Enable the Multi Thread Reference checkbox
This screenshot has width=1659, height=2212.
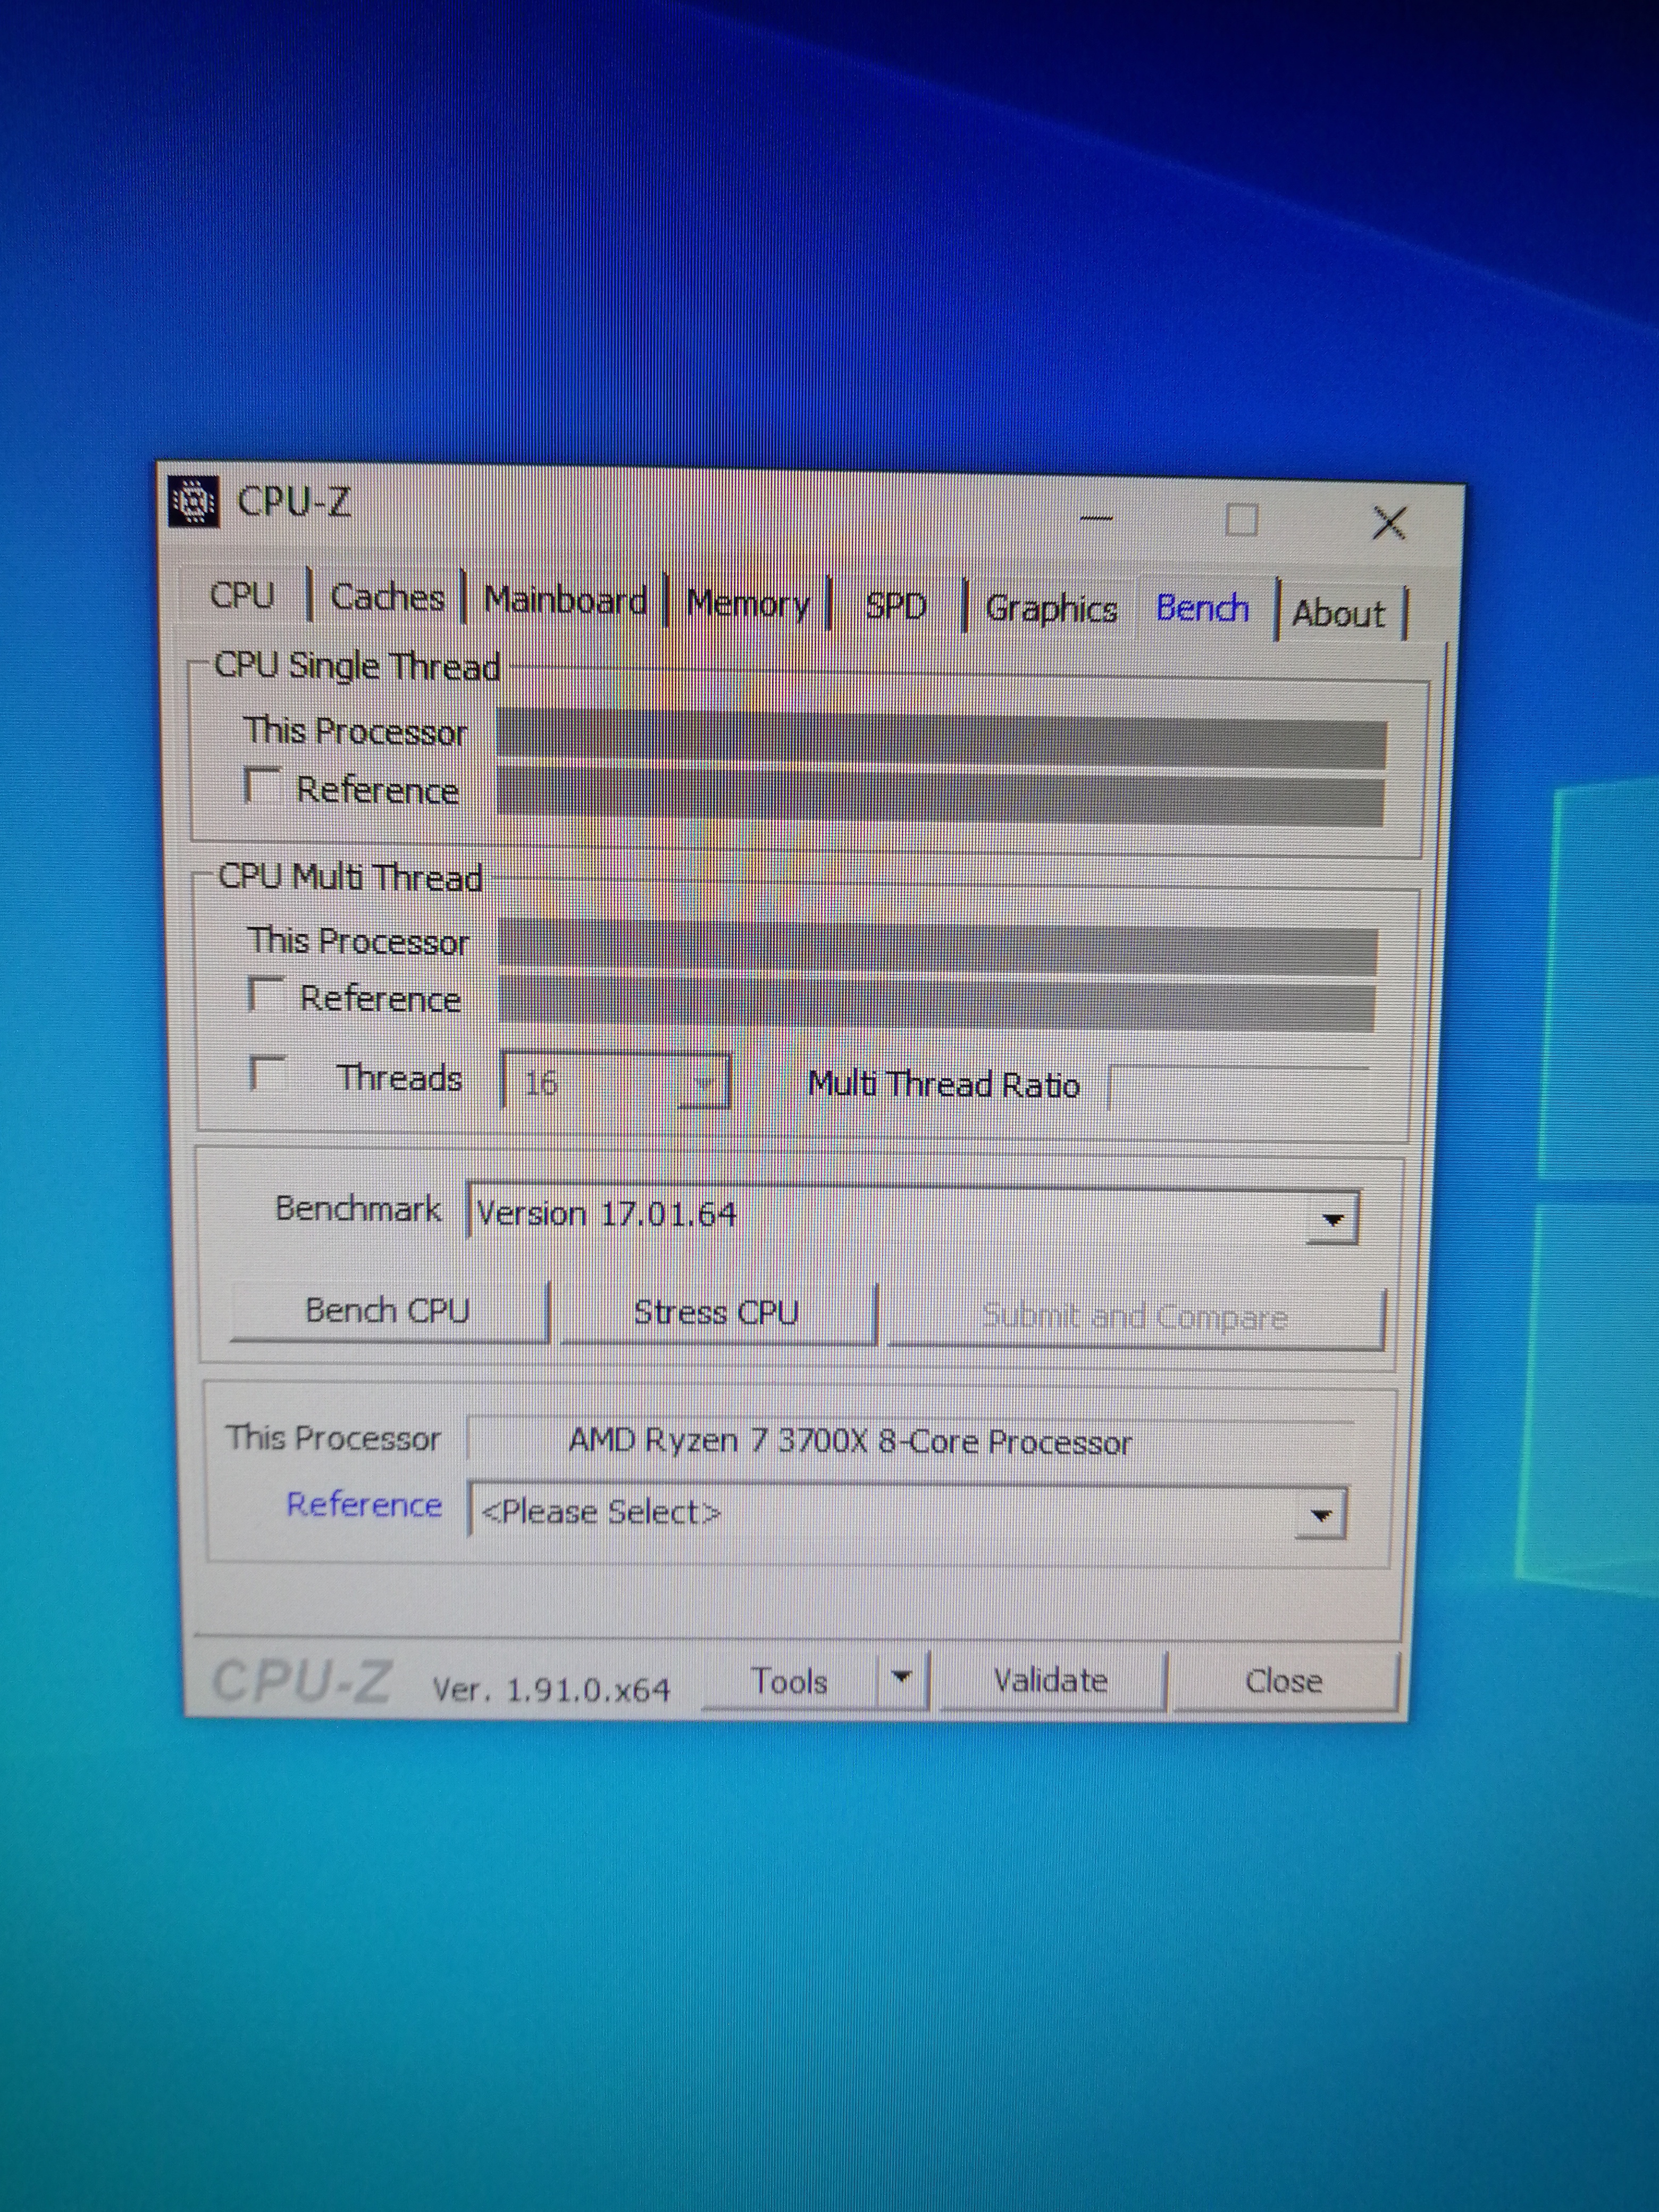pyautogui.click(x=265, y=994)
